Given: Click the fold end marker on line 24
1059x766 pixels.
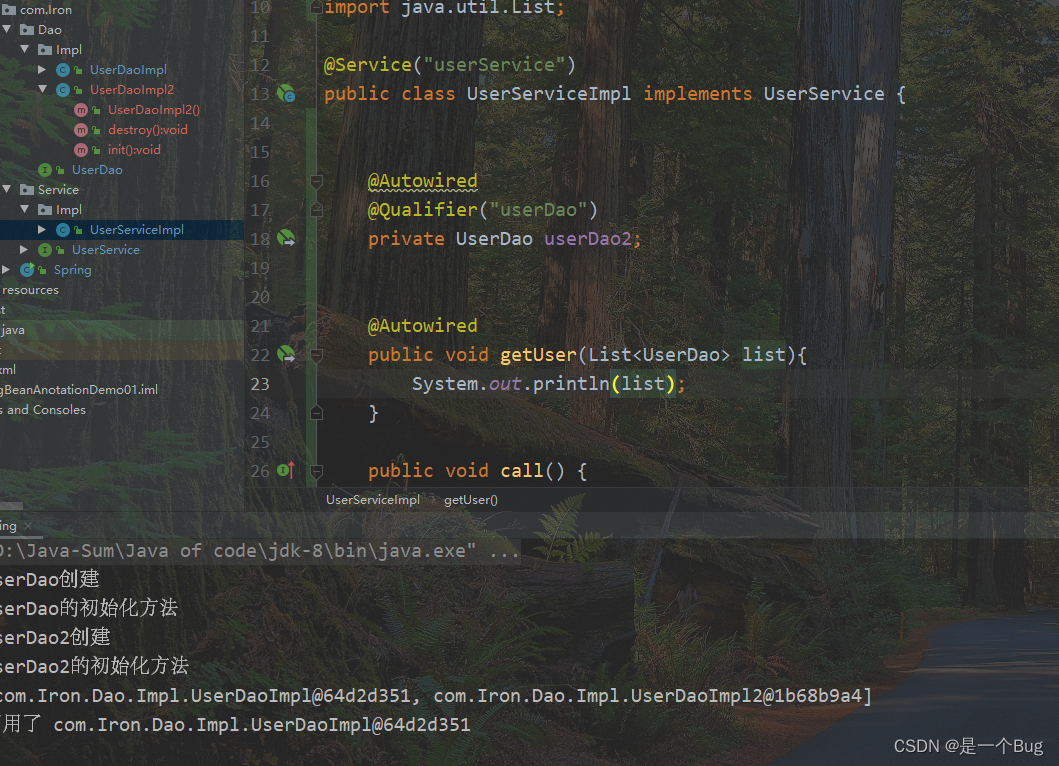Looking at the screenshot, I should point(316,412).
